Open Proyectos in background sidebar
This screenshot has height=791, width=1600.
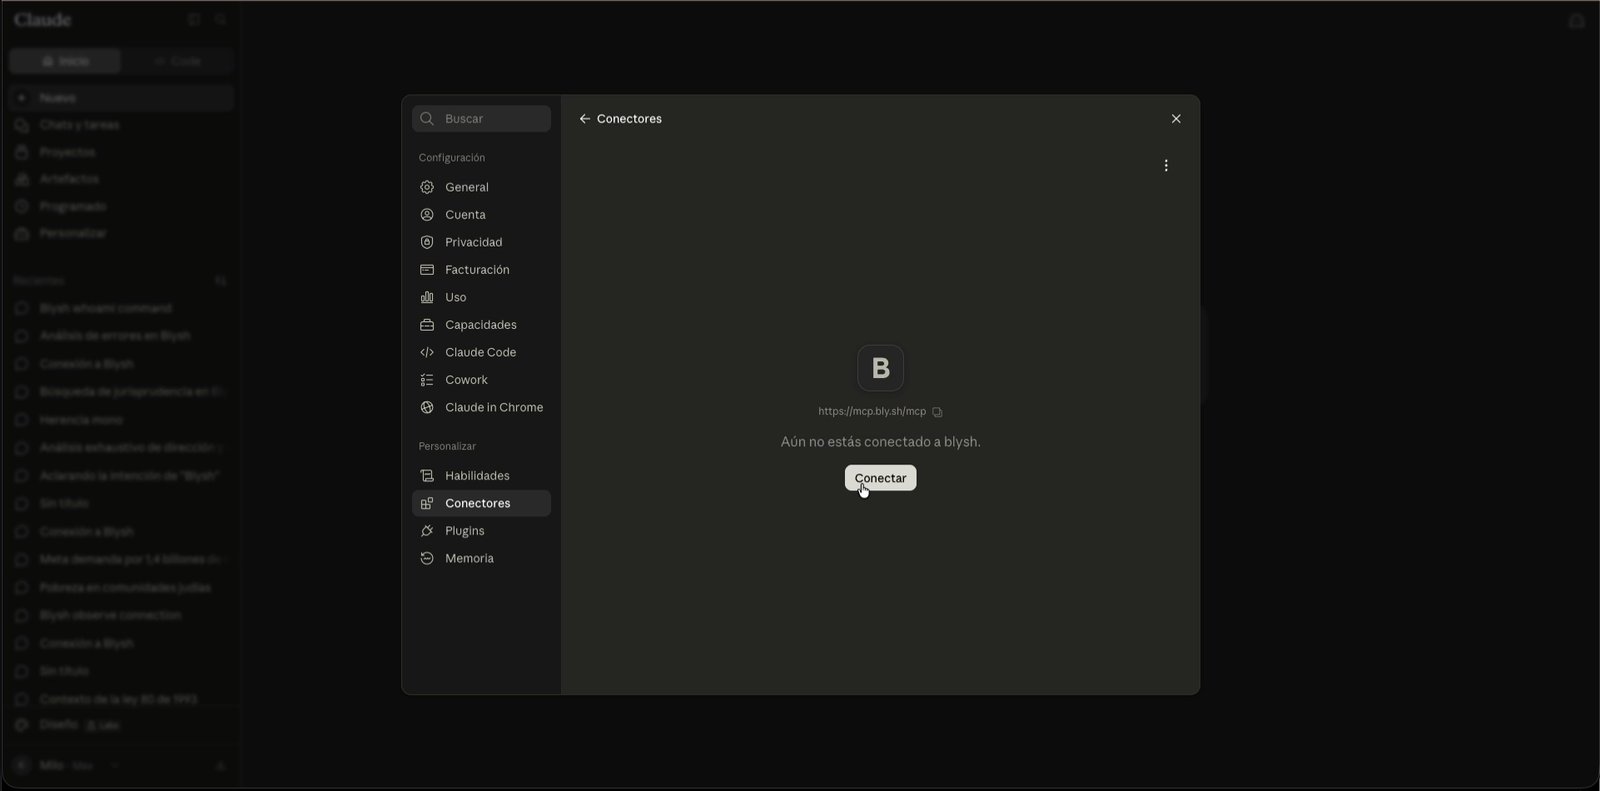[x=121, y=152]
